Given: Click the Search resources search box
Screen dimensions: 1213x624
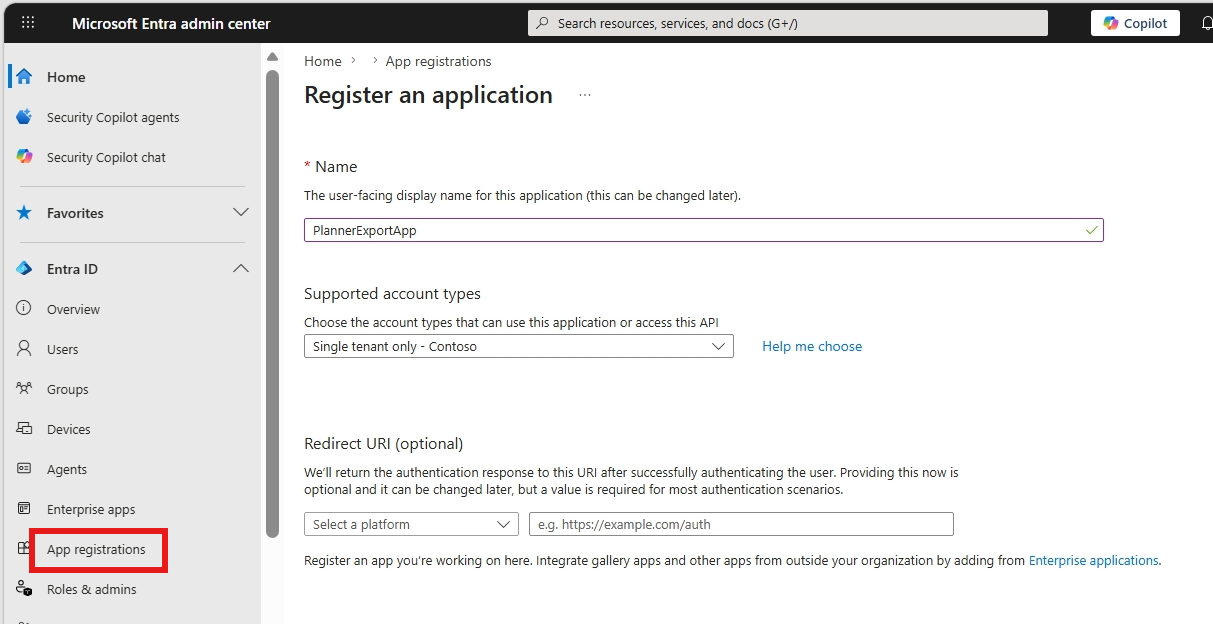Looking at the screenshot, I should [x=788, y=23].
